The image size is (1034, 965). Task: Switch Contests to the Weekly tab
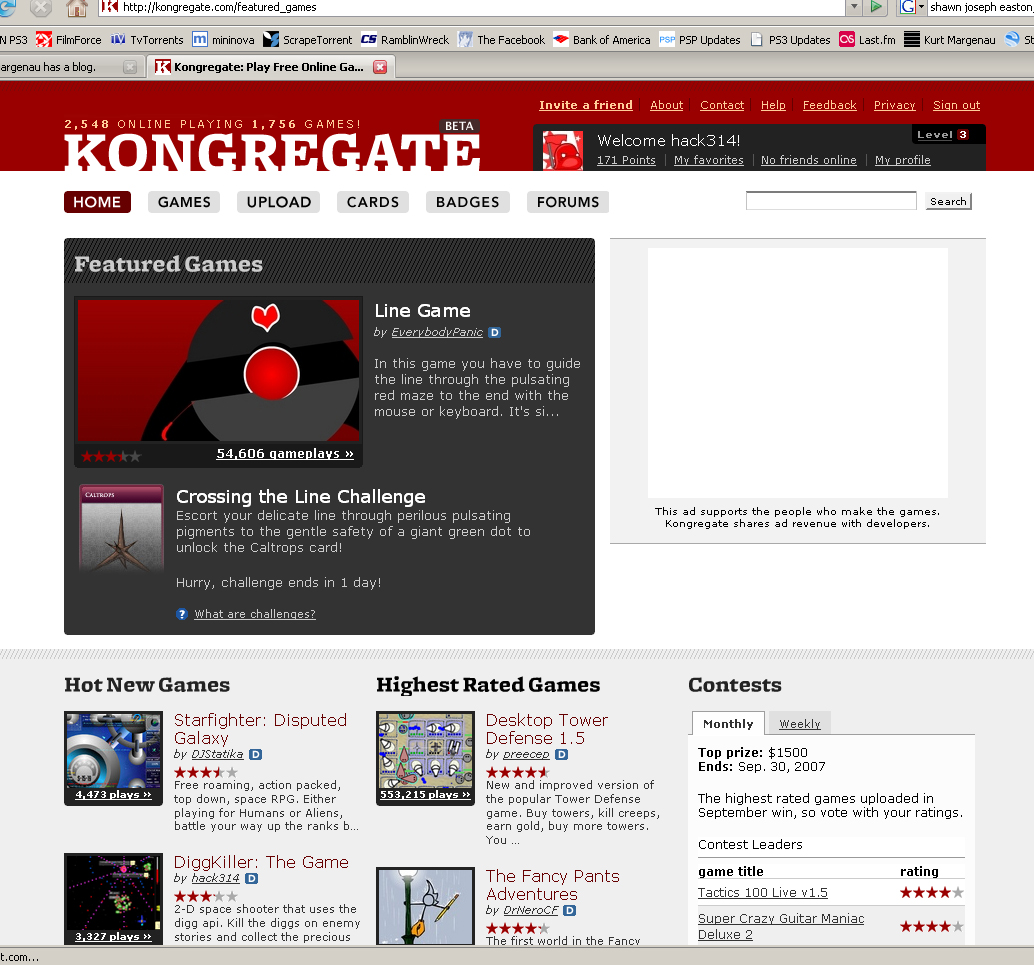click(x=800, y=724)
